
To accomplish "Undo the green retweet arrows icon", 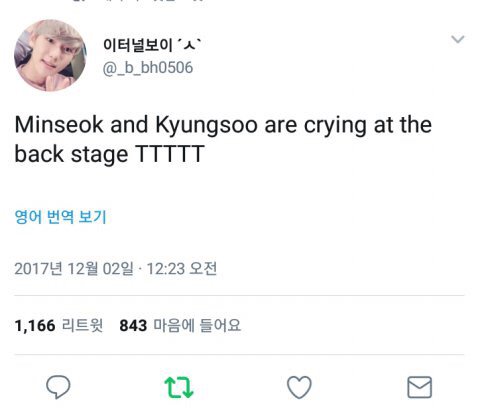I will 179,387.
